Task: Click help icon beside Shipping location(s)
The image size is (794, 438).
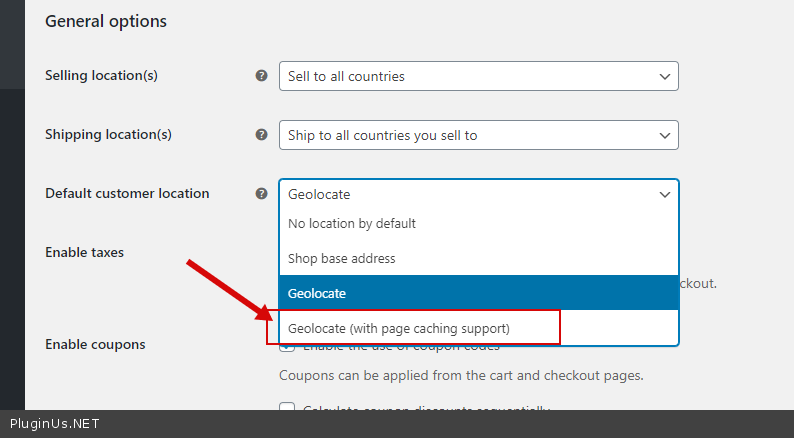Action: 261,135
